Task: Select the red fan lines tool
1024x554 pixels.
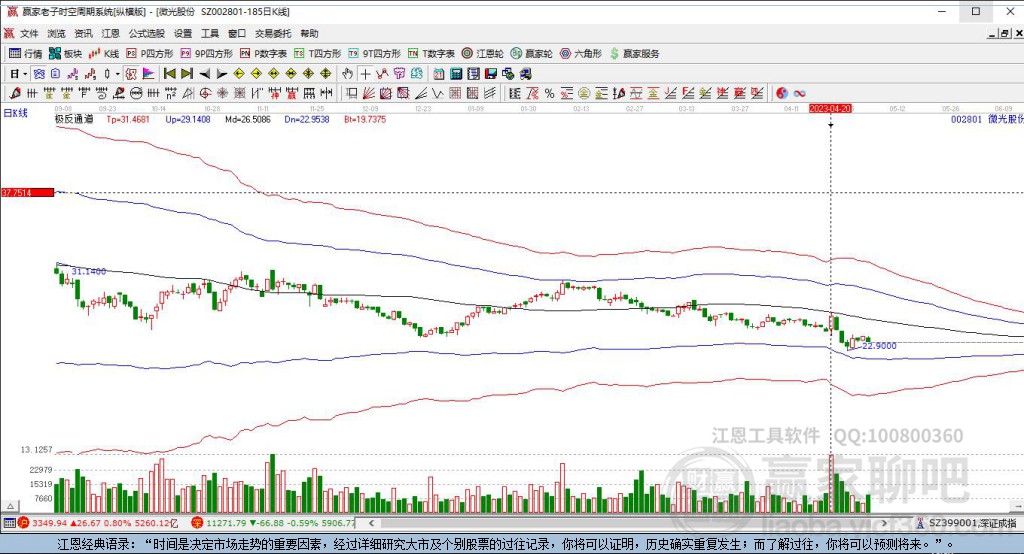Action: (369, 93)
